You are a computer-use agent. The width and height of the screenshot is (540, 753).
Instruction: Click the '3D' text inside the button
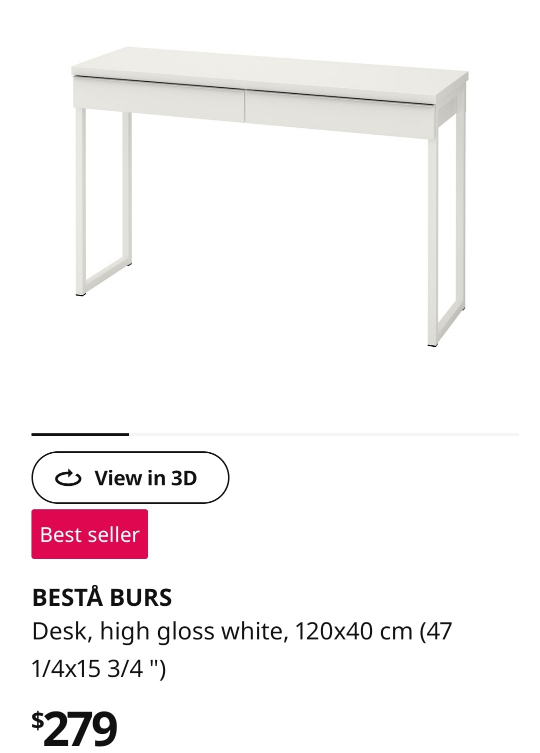(x=184, y=478)
